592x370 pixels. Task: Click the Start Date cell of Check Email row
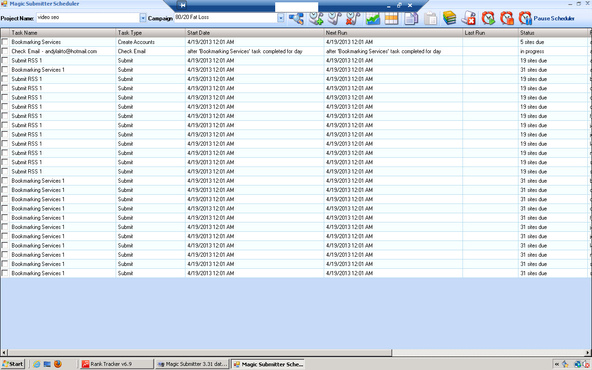254,51
